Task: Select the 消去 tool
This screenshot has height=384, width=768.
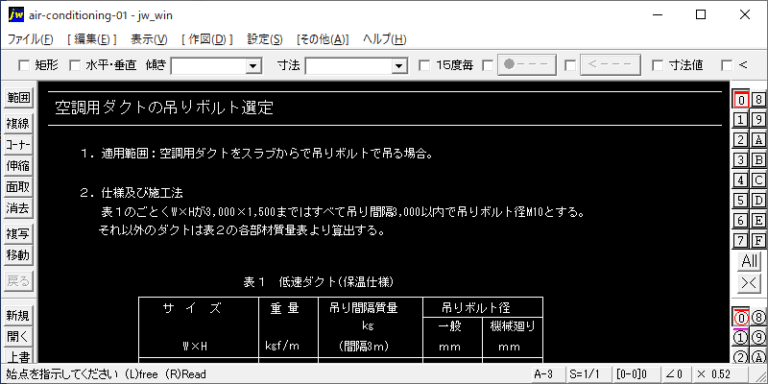Action: click(x=18, y=209)
